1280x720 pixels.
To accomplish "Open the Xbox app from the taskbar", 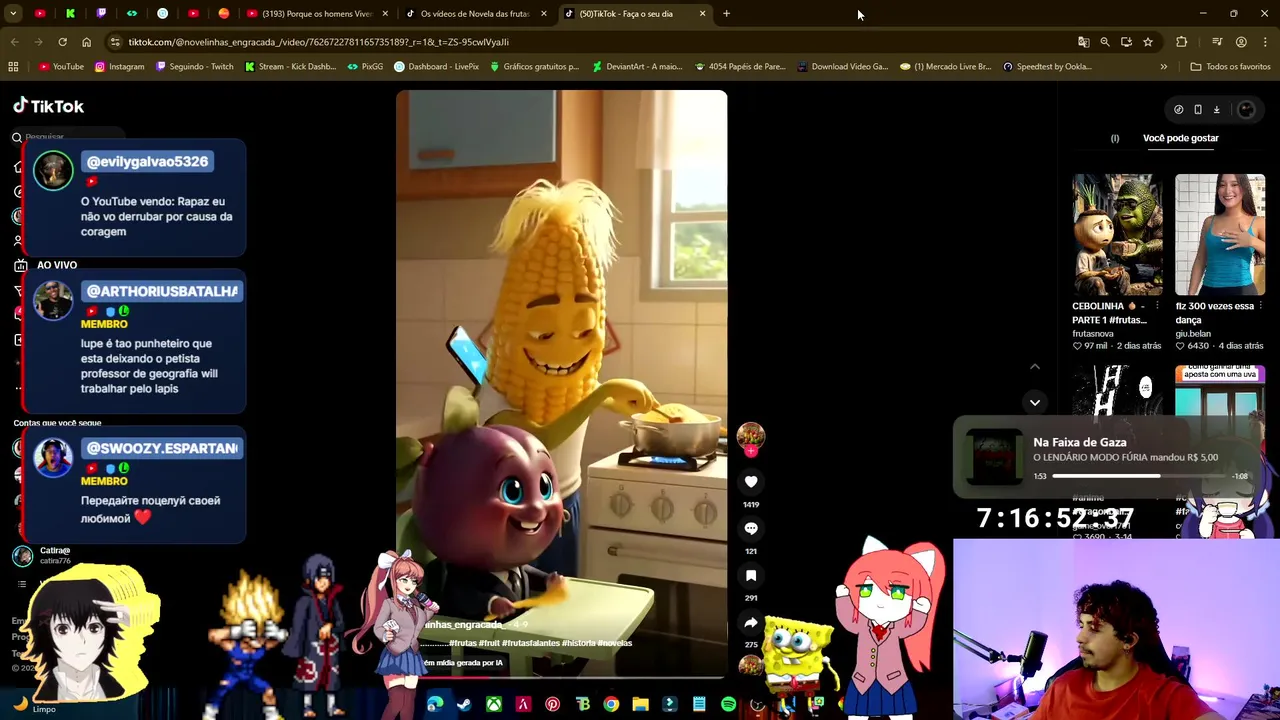I will 493,705.
